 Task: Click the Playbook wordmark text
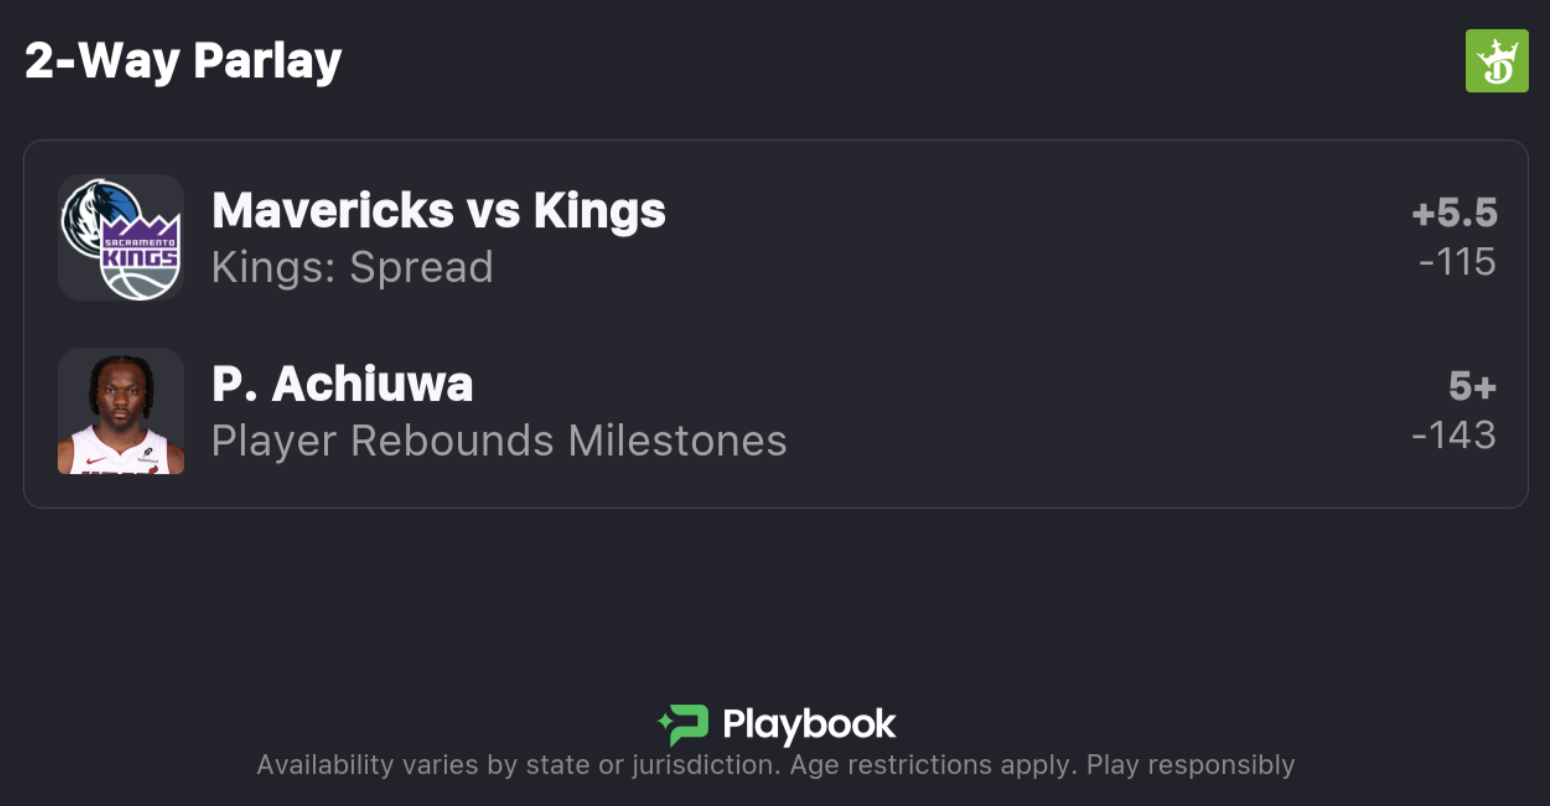pos(809,725)
